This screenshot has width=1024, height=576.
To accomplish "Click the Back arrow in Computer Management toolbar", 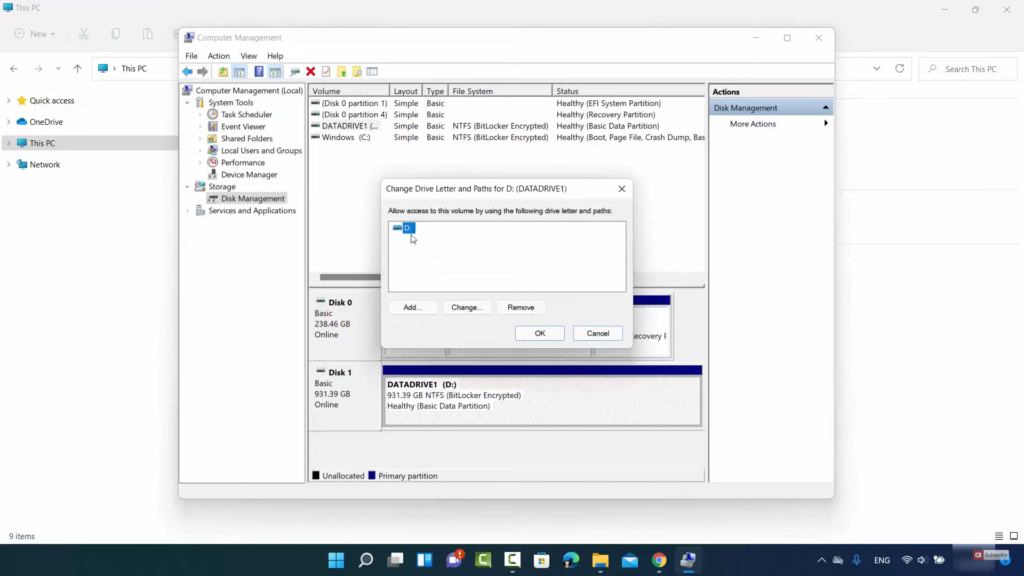I will pyautogui.click(x=188, y=72).
